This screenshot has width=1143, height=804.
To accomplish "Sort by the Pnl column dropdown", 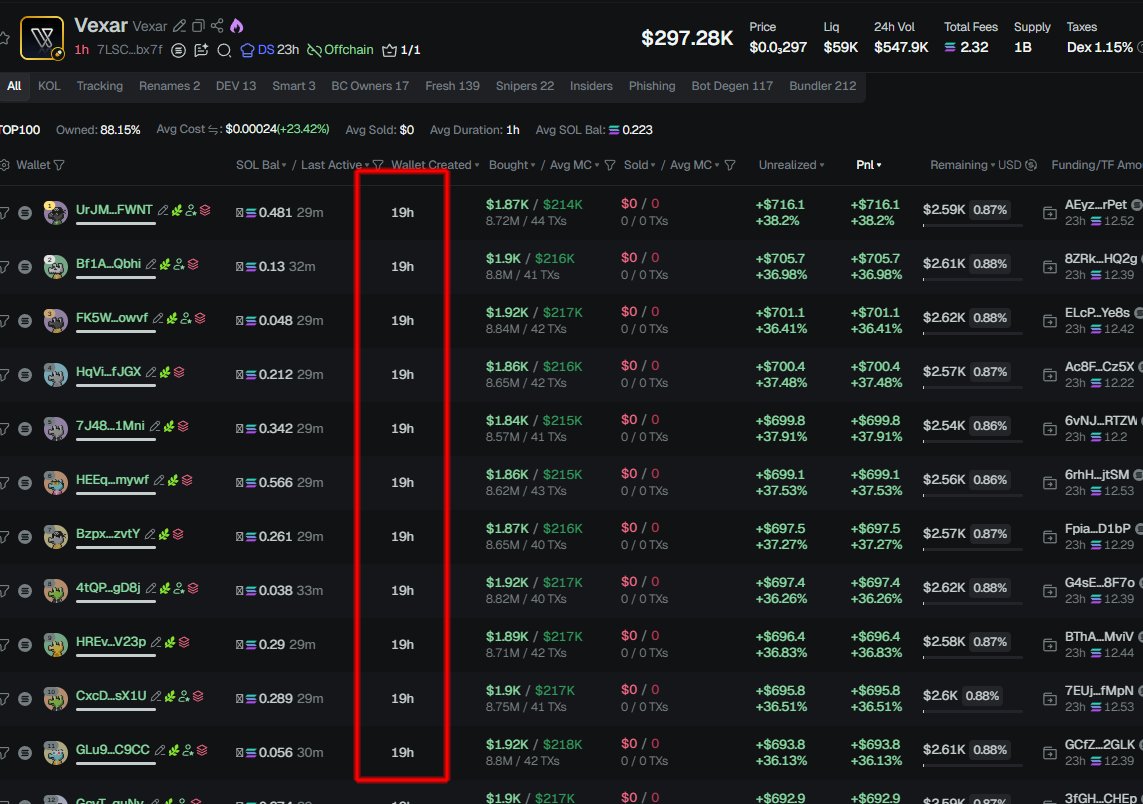I will (x=869, y=165).
